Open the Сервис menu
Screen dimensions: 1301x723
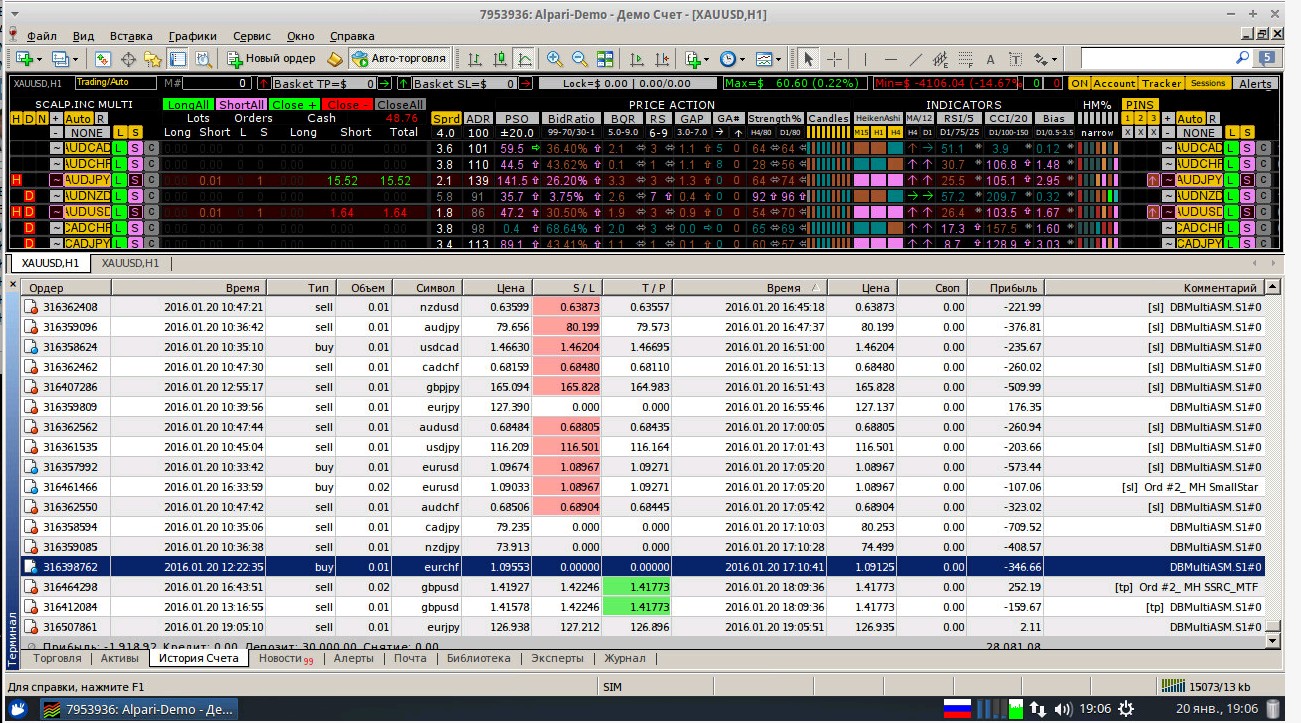[x=251, y=36]
